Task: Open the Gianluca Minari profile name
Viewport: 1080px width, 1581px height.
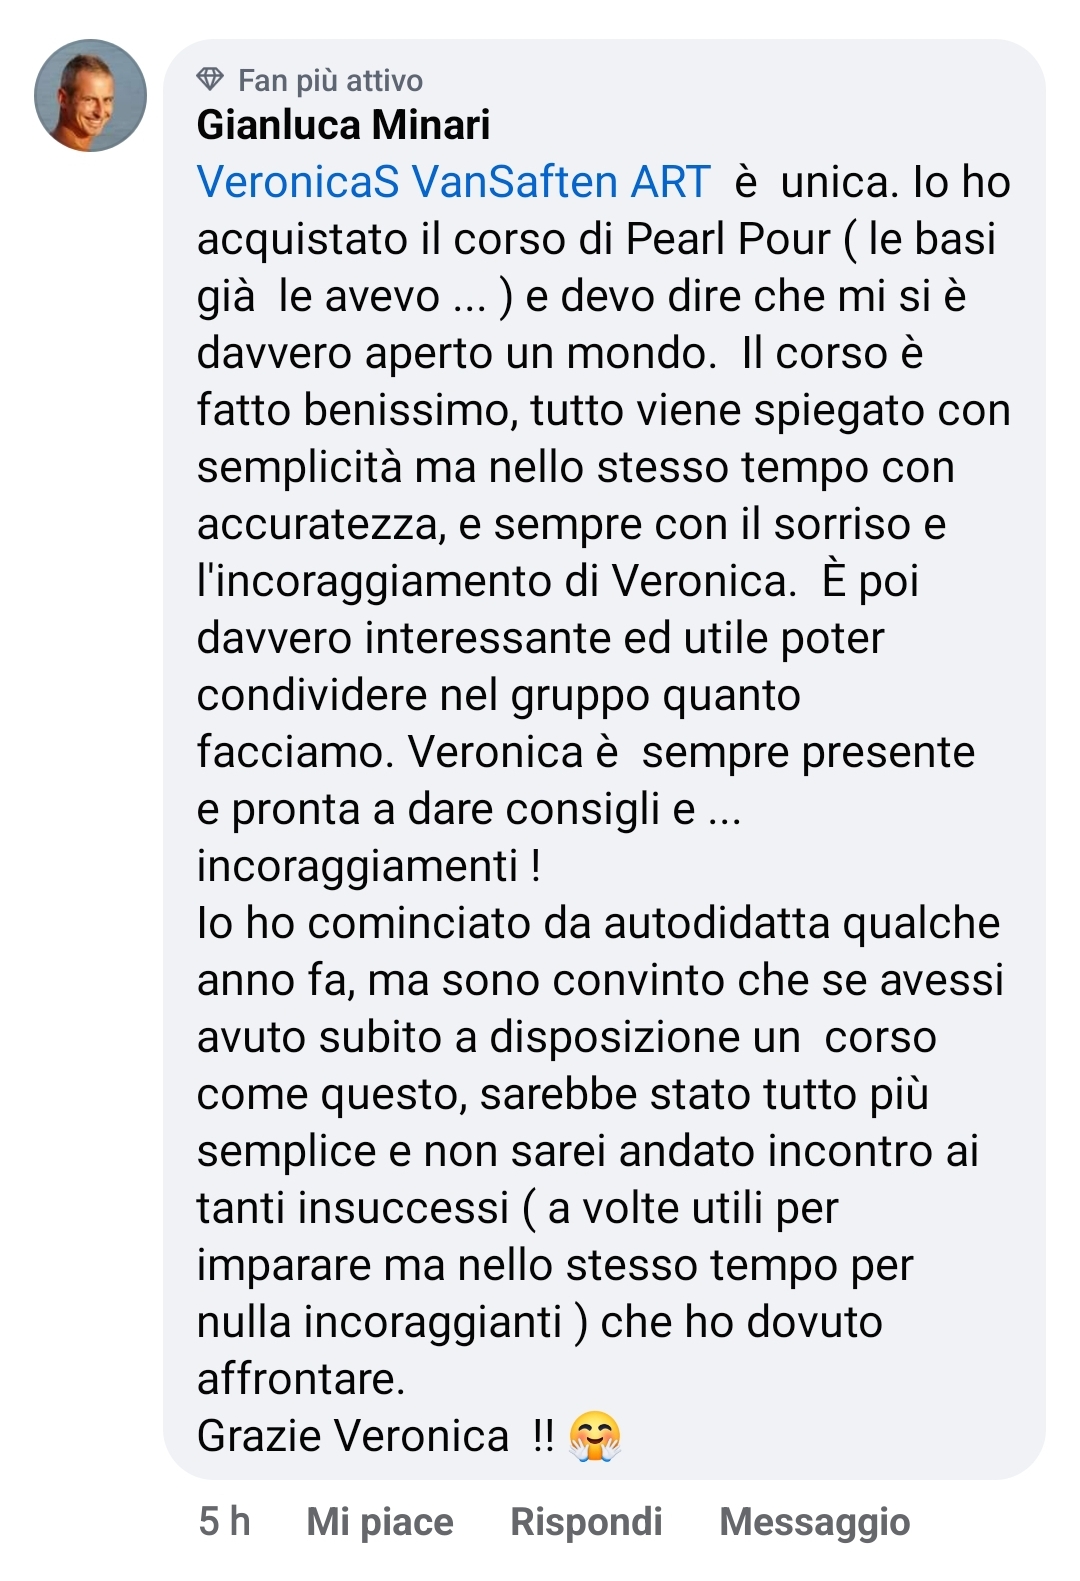Action: 344,125
